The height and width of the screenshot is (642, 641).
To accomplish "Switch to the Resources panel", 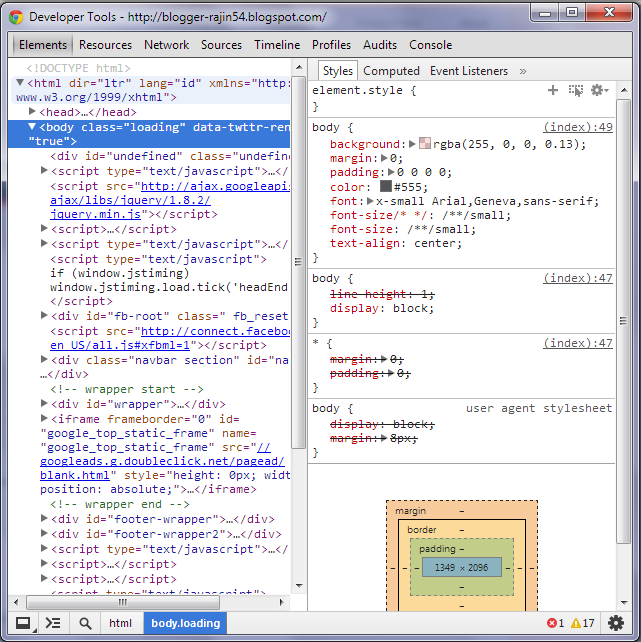I will [105, 45].
